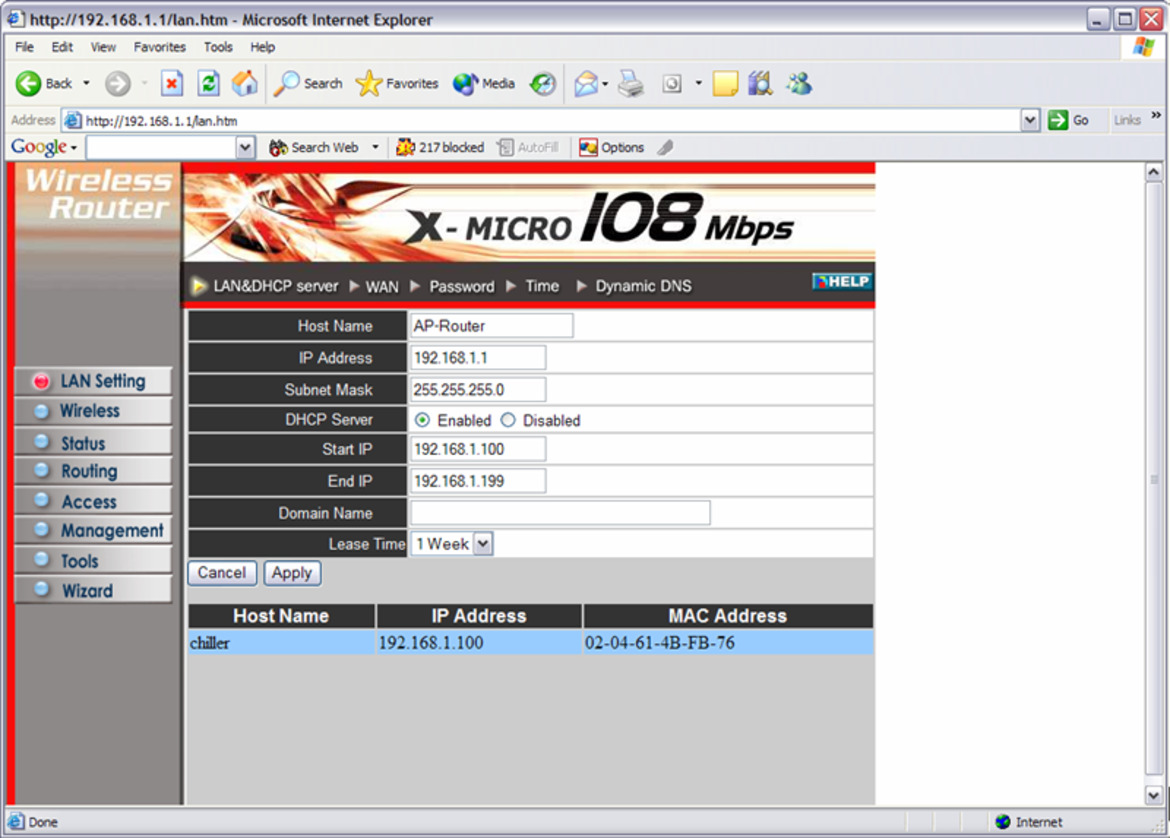The image size is (1170, 838).
Task: Click the Mail envelope icon
Action: [586, 84]
